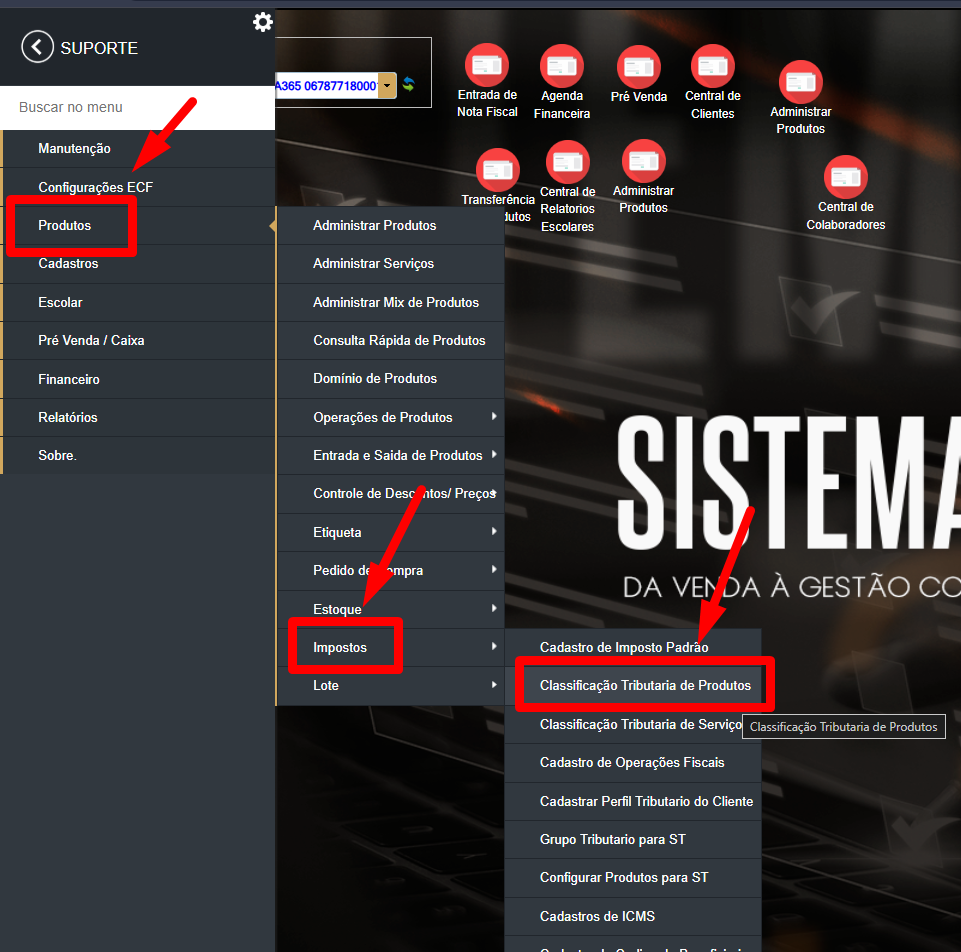Click the green refresh arrows icon

coord(408,86)
